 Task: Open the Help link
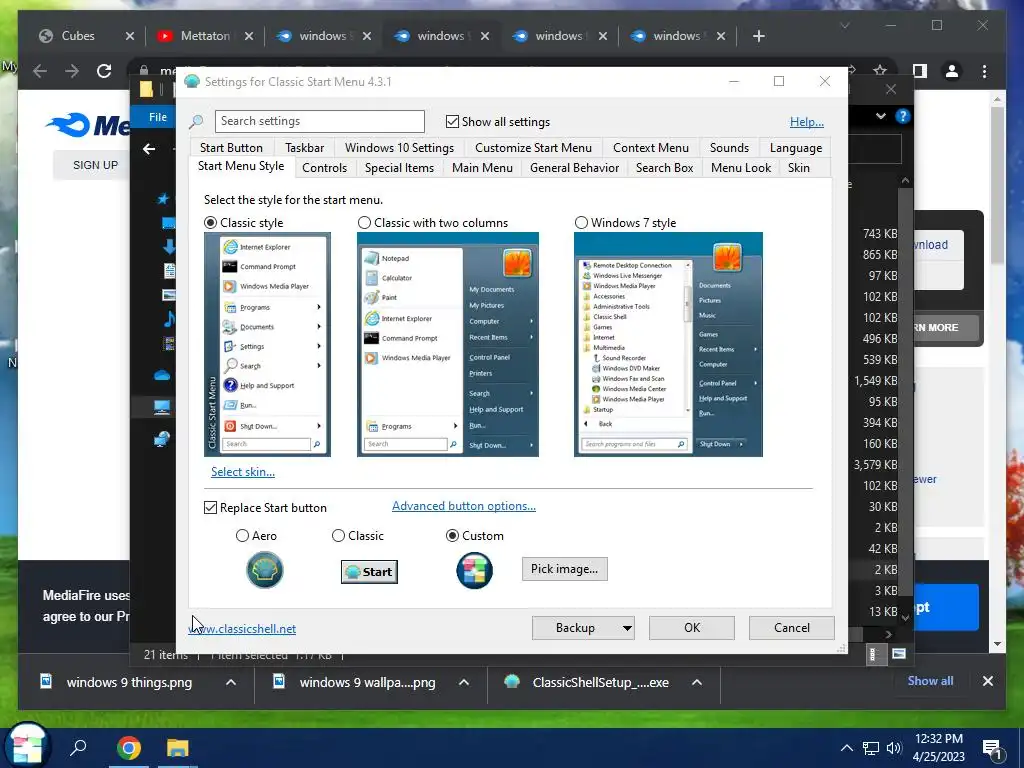tap(807, 121)
